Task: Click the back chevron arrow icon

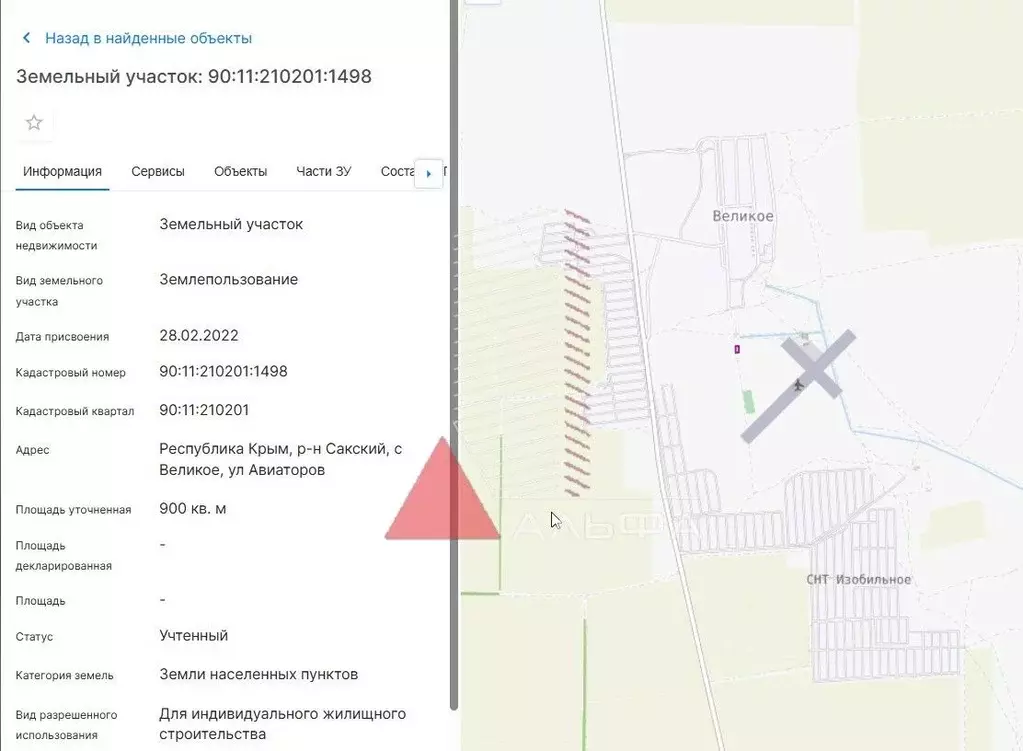Action: 26,38
